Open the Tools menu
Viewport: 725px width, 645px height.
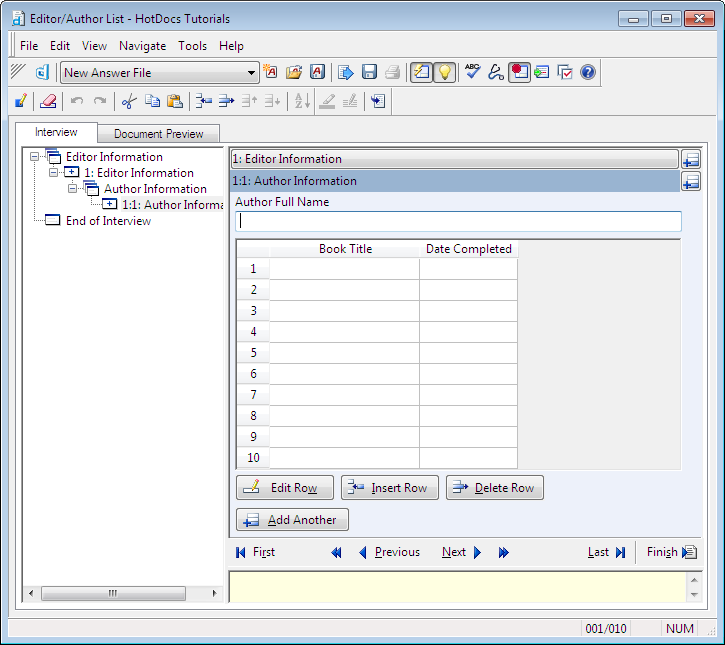point(192,46)
